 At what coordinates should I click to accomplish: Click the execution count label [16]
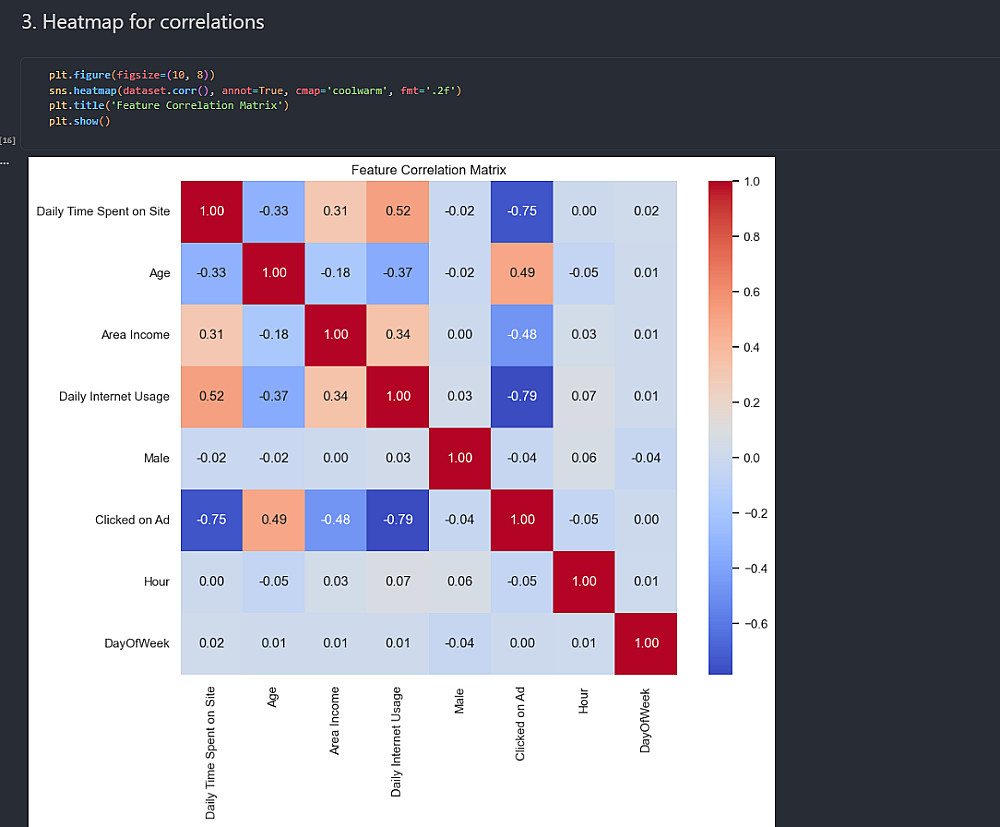point(8,140)
